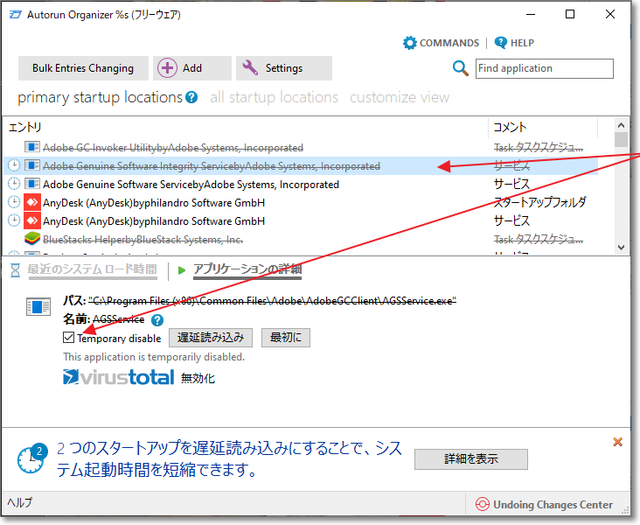Open HELP via question mark icon
The width and height of the screenshot is (640, 525).
pos(500,43)
